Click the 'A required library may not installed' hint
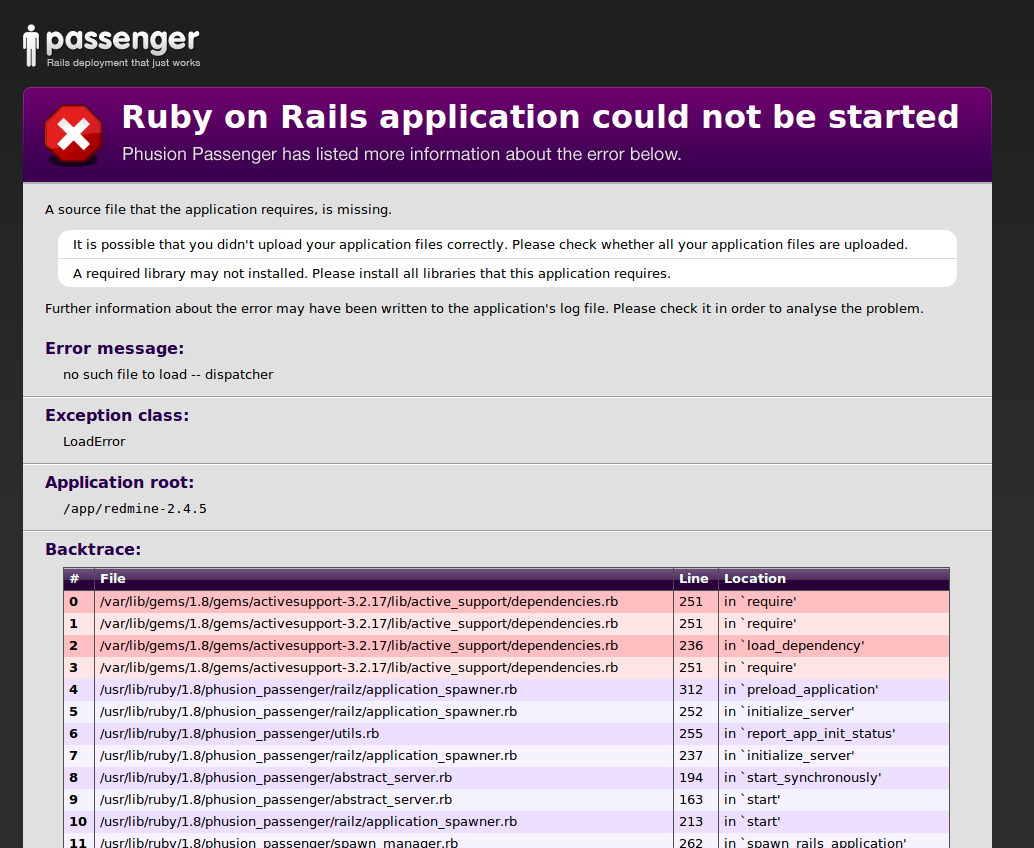Image resolution: width=1034 pixels, height=848 pixels. click(x=371, y=274)
